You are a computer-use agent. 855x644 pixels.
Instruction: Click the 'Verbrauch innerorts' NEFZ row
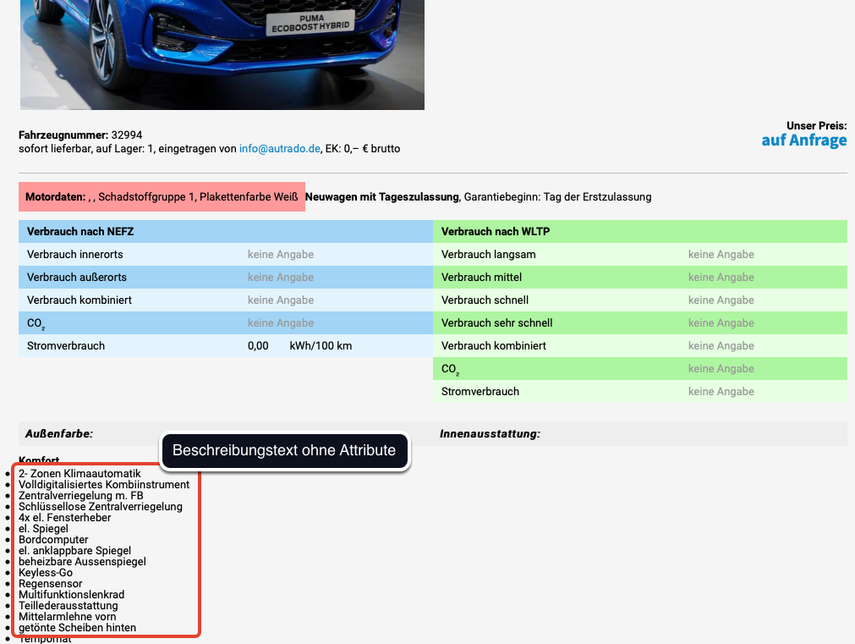click(x=75, y=254)
